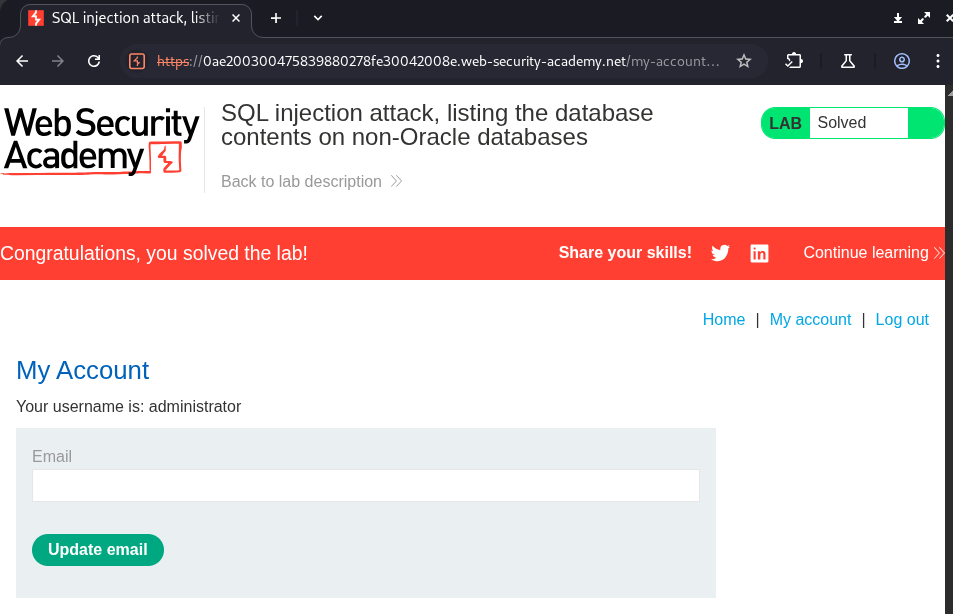
Task: Click the fullscreen expand arrows icon
Action: tap(924, 18)
